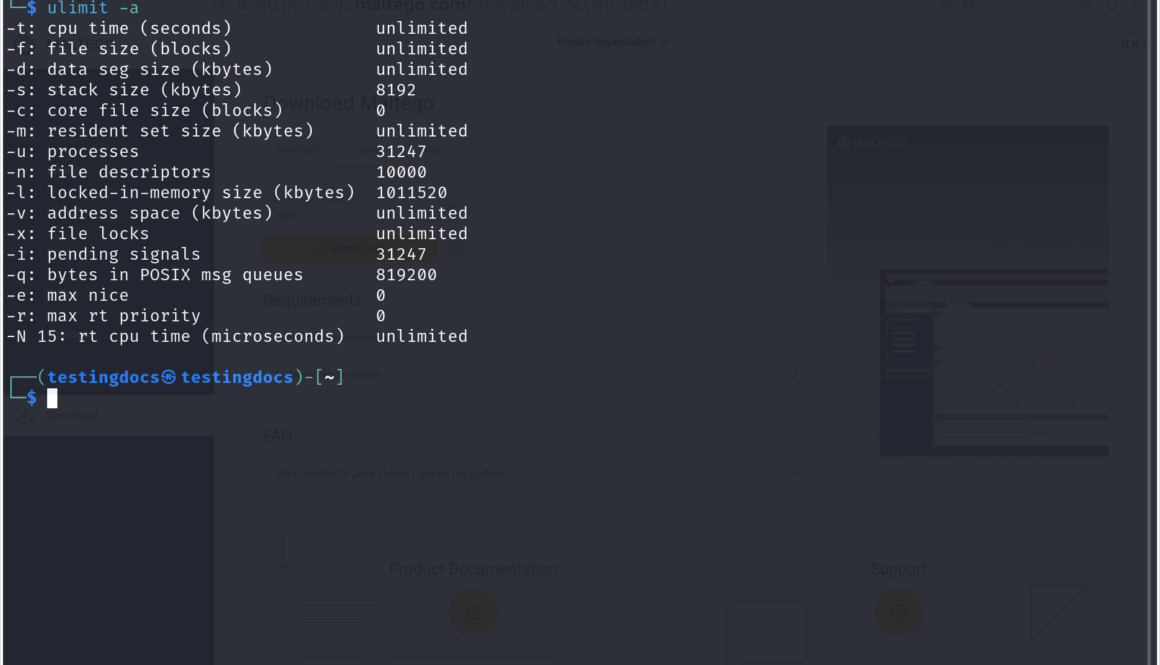Open Private Organization dropdown in browser behind

coord(613,42)
